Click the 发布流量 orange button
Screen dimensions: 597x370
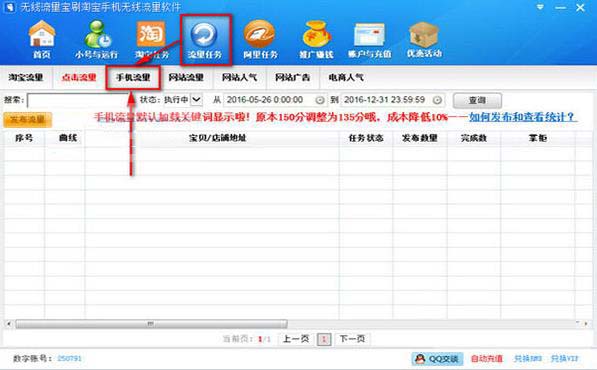coord(27,120)
